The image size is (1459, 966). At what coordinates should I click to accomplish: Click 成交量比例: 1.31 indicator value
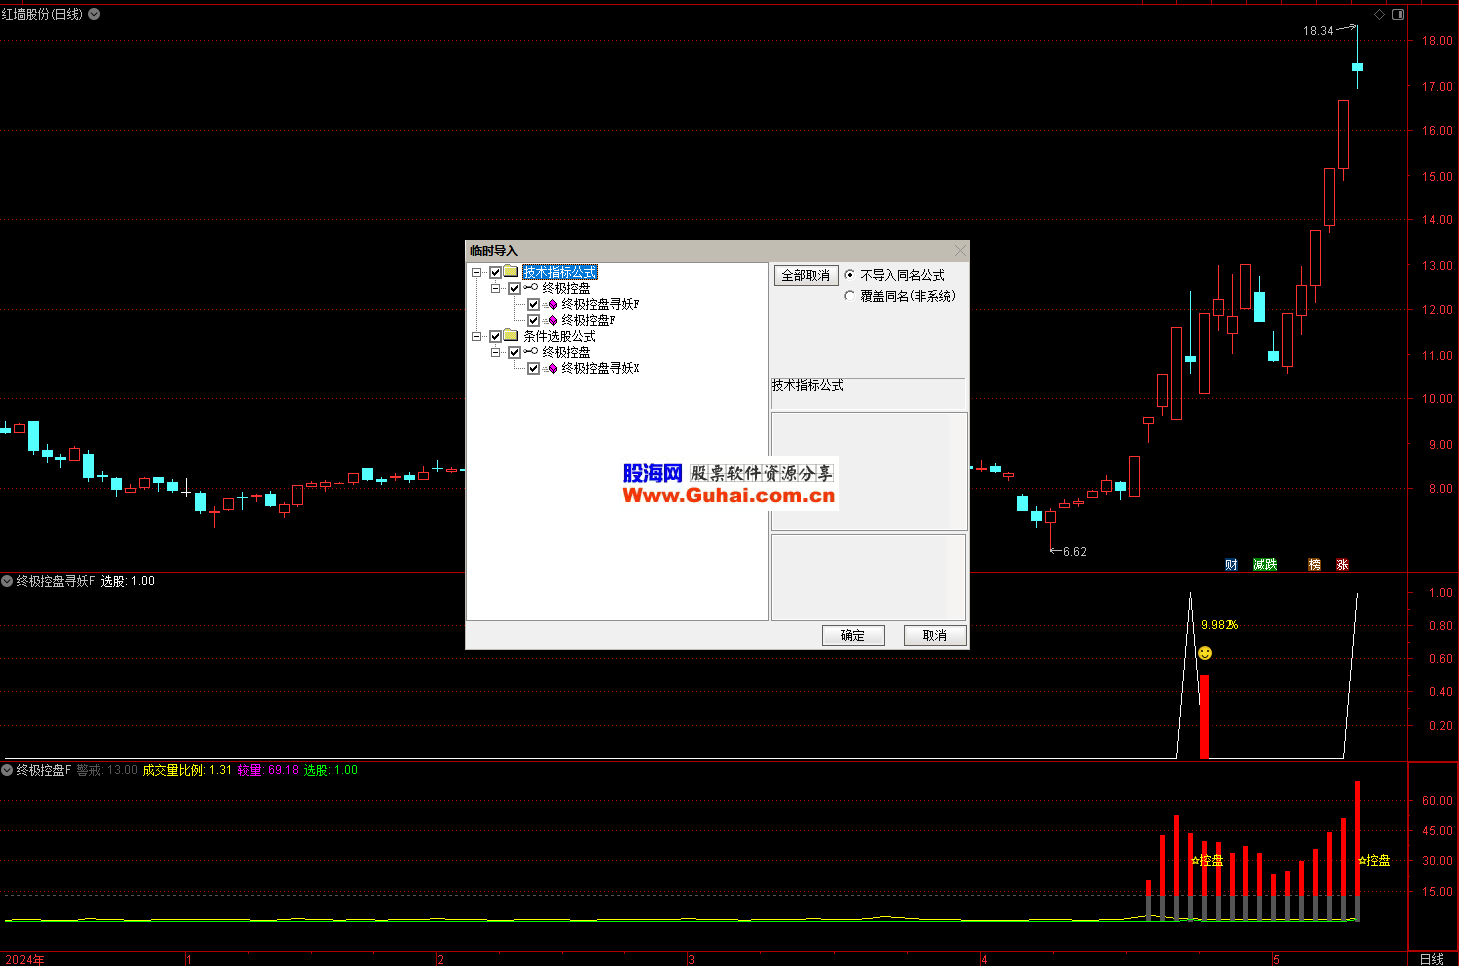point(187,770)
